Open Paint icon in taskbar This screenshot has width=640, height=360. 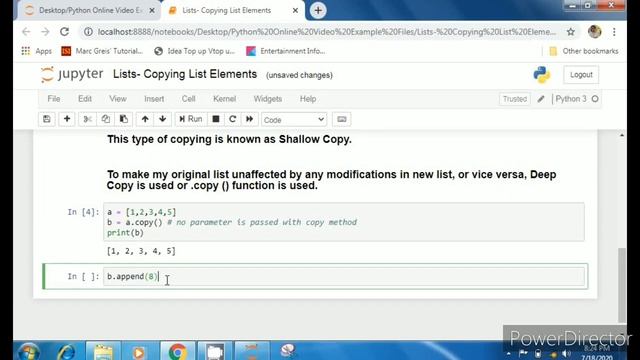point(288,351)
